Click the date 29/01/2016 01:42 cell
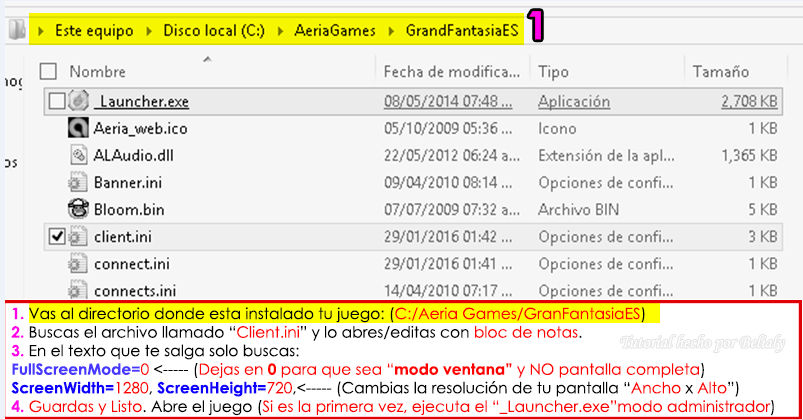Image resolution: width=803 pixels, height=419 pixels. tap(448, 237)
